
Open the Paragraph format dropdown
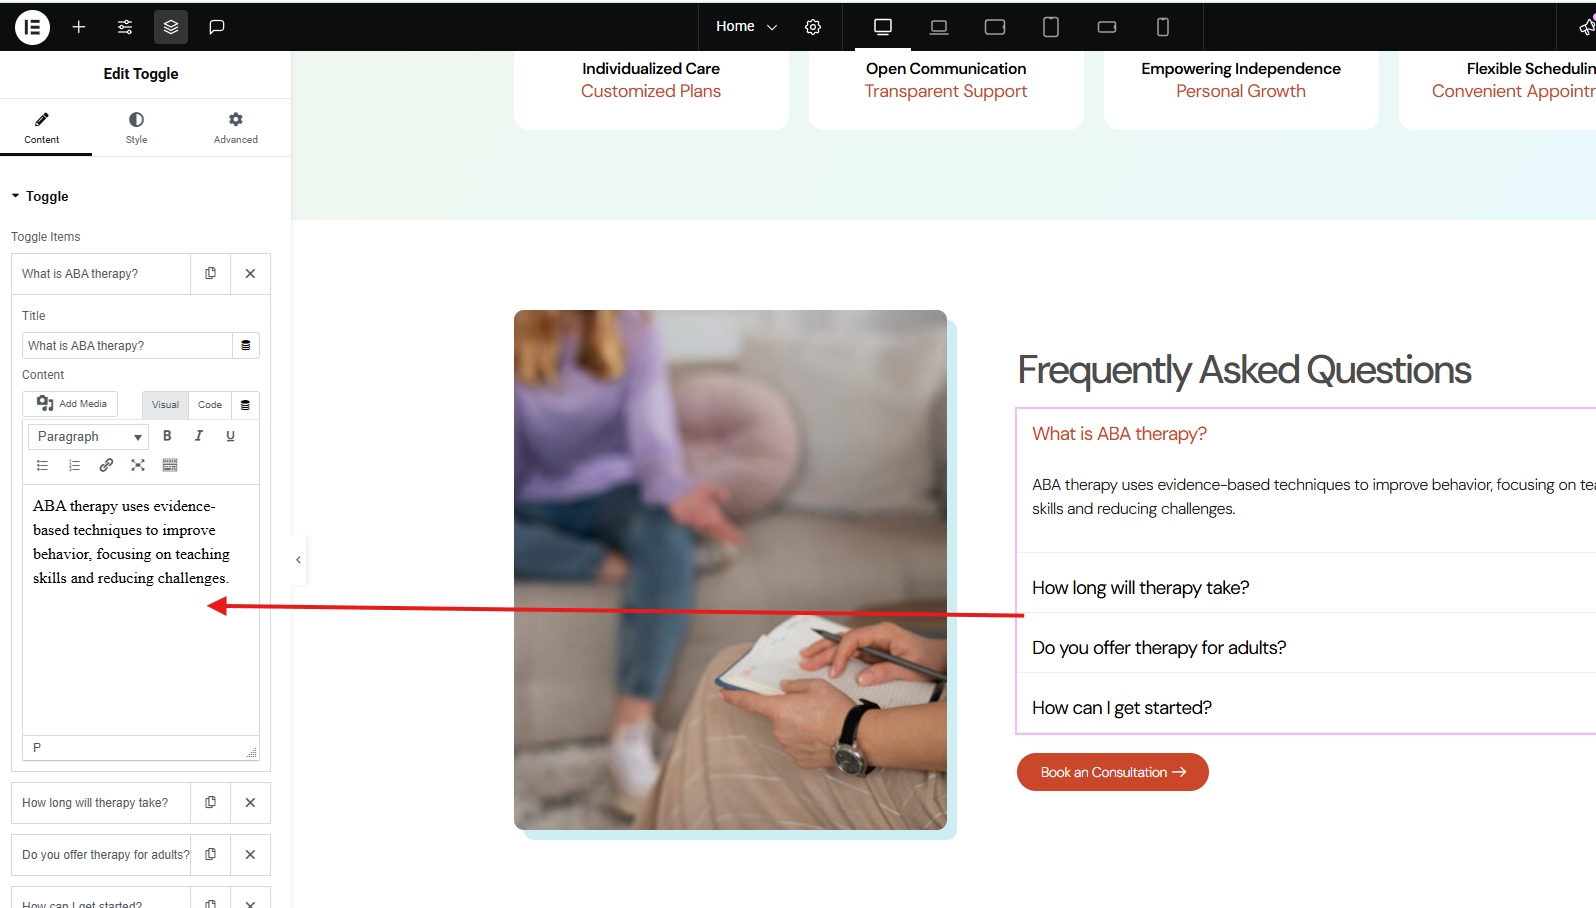click(89, 437)
